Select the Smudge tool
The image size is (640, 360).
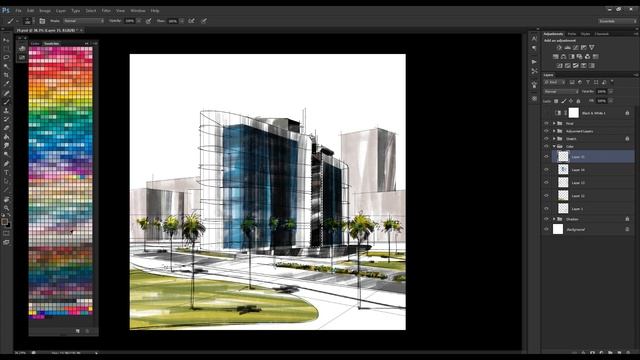coord(6,145)
